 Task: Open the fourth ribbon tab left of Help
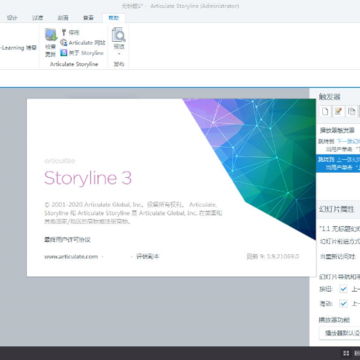pos(12,18)
